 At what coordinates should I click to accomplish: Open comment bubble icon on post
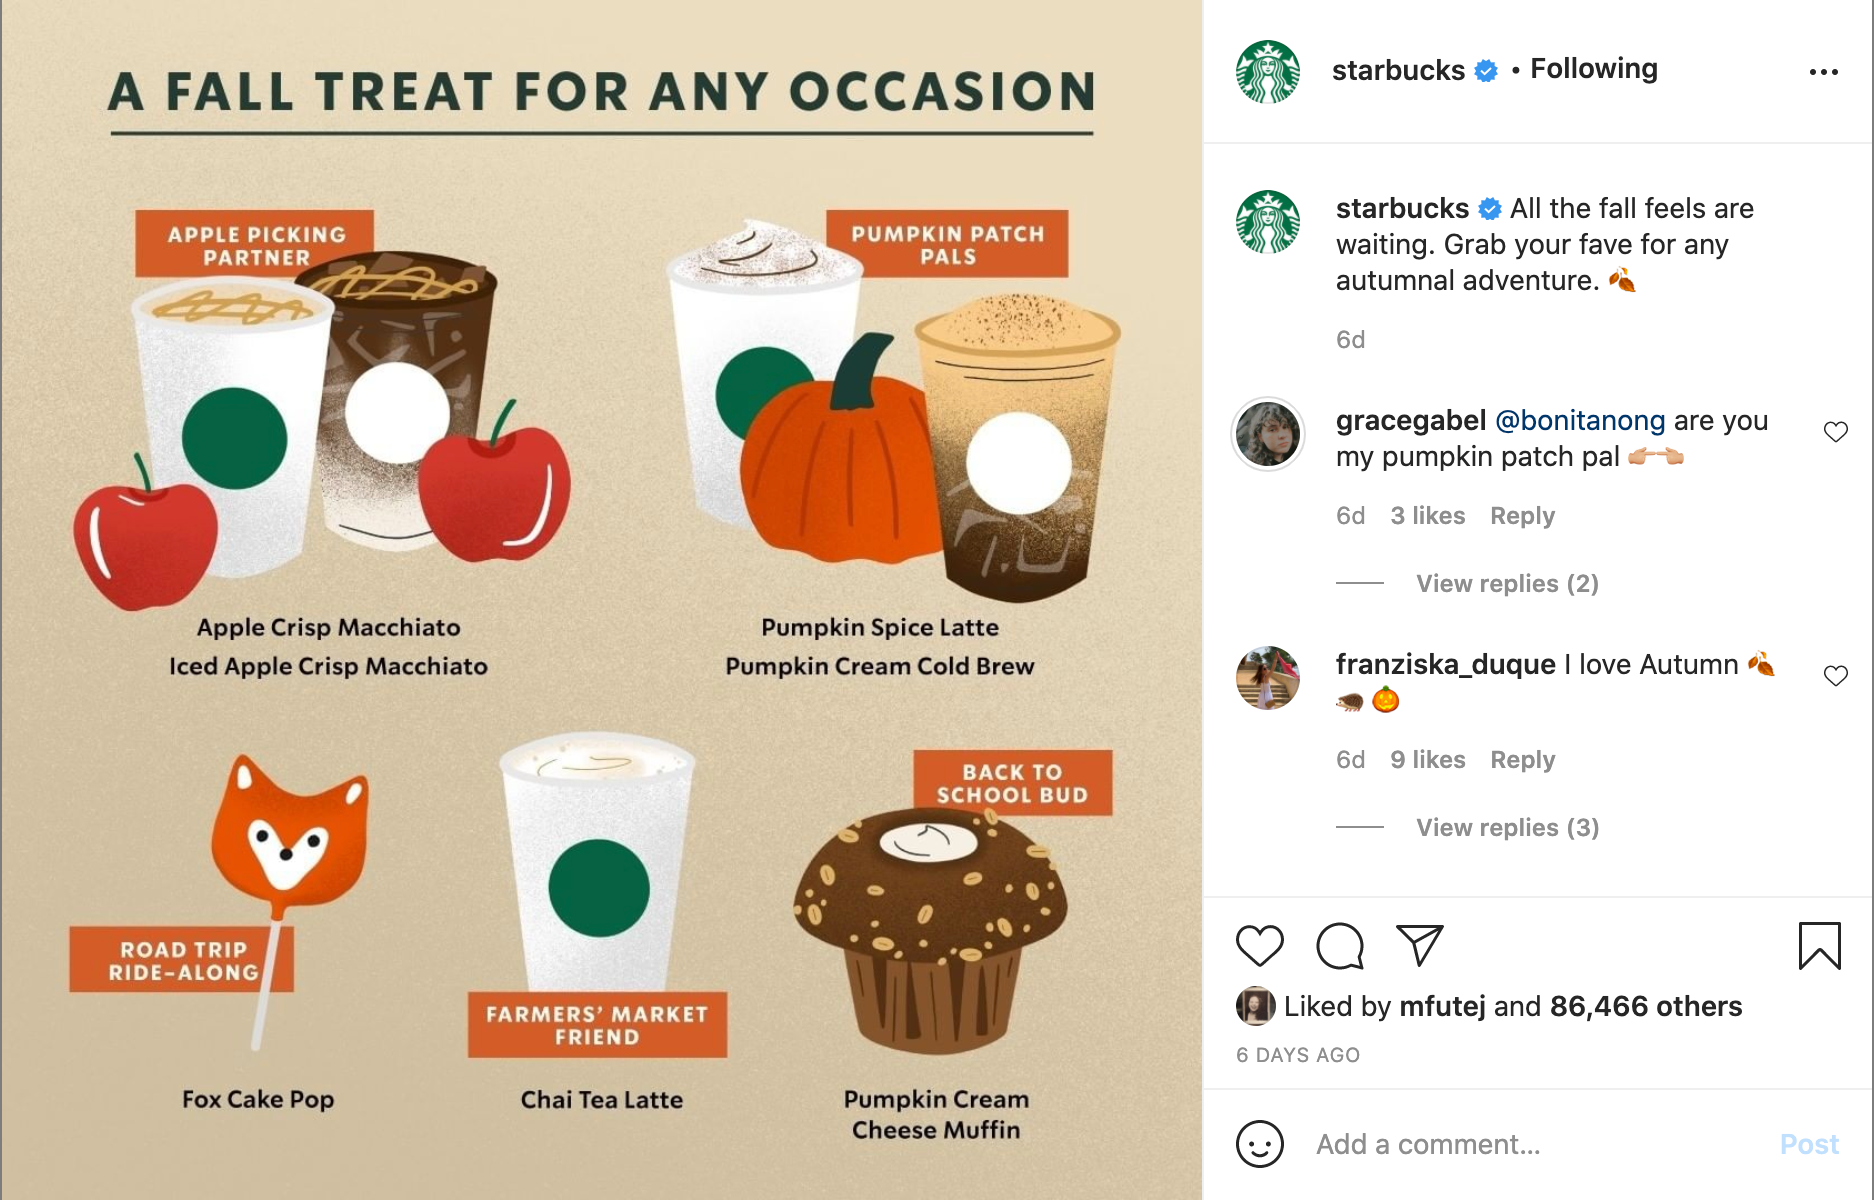point(1339,945)
